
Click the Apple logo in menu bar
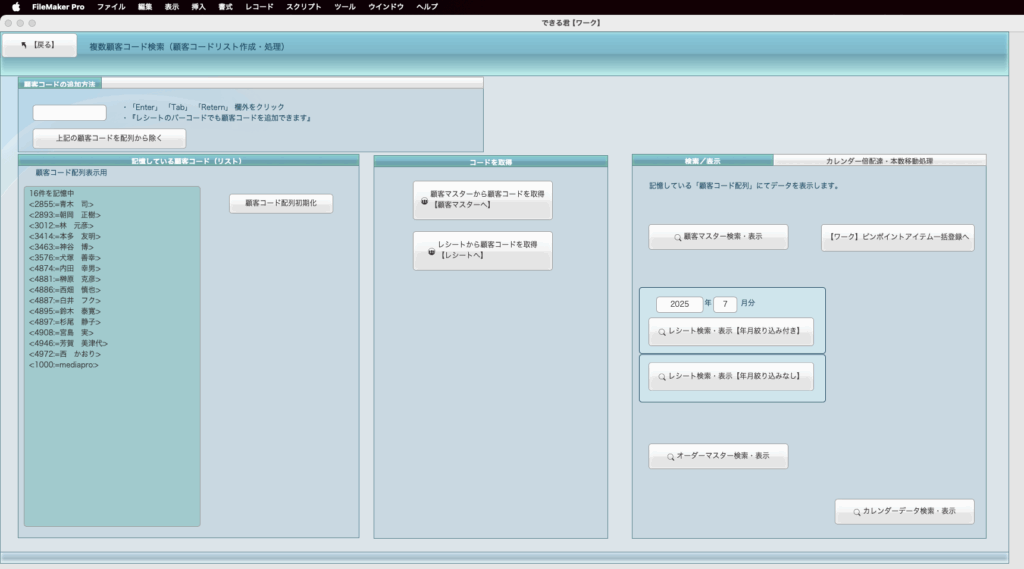point(15,7)
